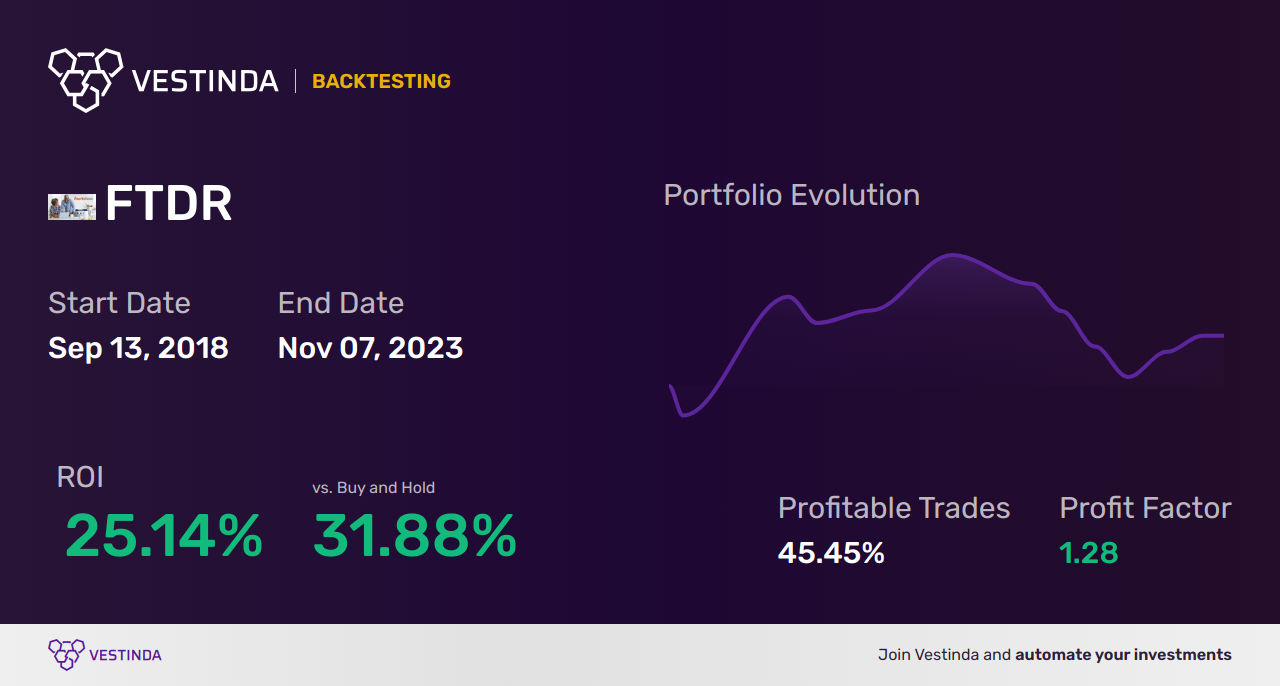Click the Join Vestinda and automate your investments text
The image size is (1280, 686).
[x=1055, y=655]
